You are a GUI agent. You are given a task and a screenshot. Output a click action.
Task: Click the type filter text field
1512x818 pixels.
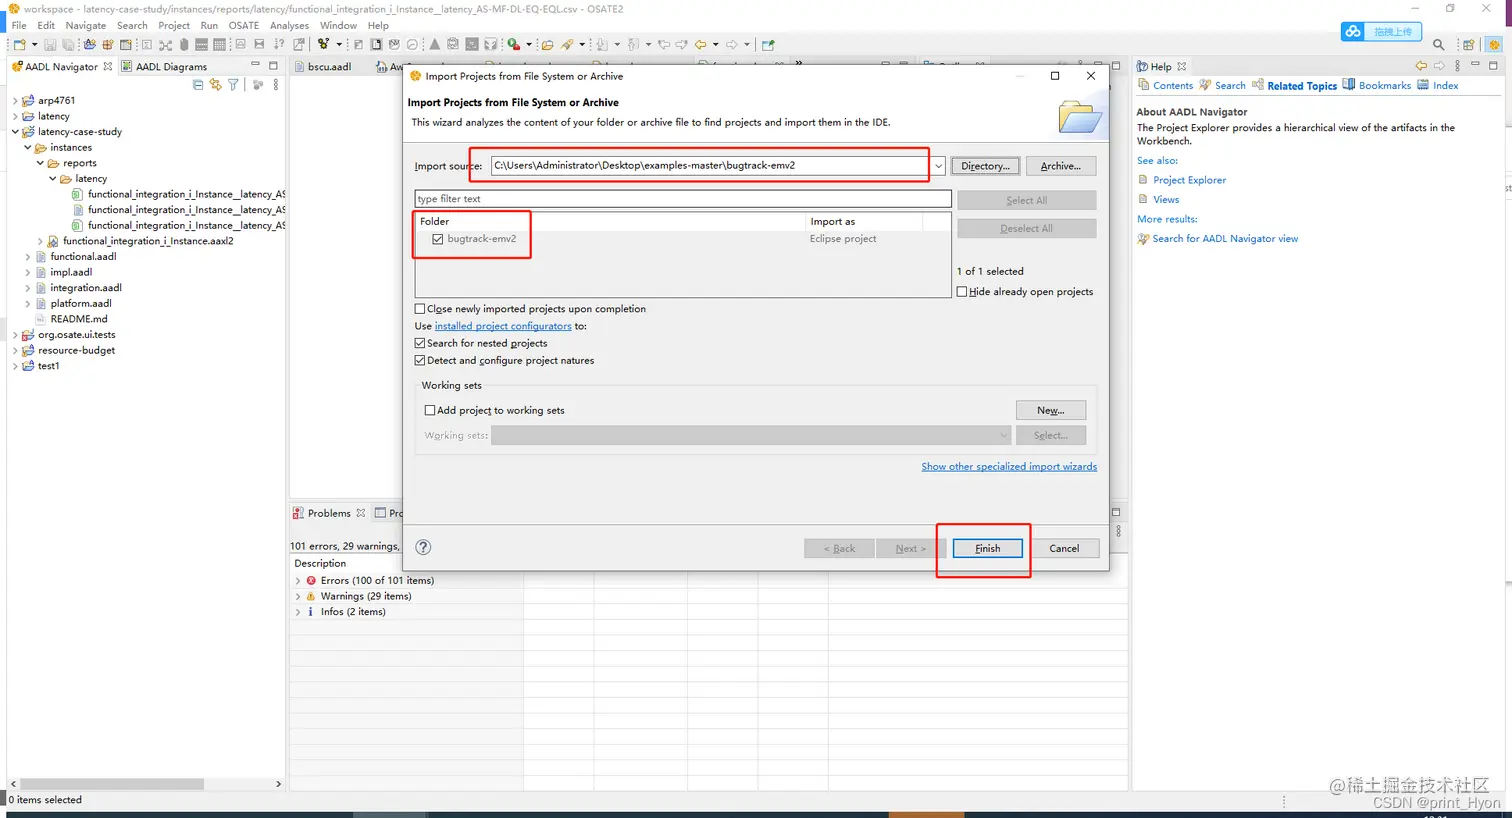click(x=683, y=199)
